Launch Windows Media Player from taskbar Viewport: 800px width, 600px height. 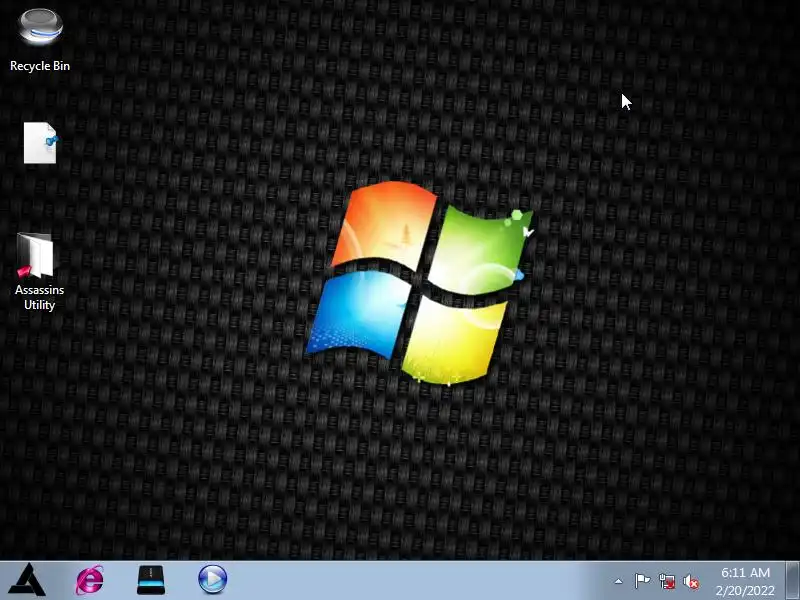[x=212, y=580]
